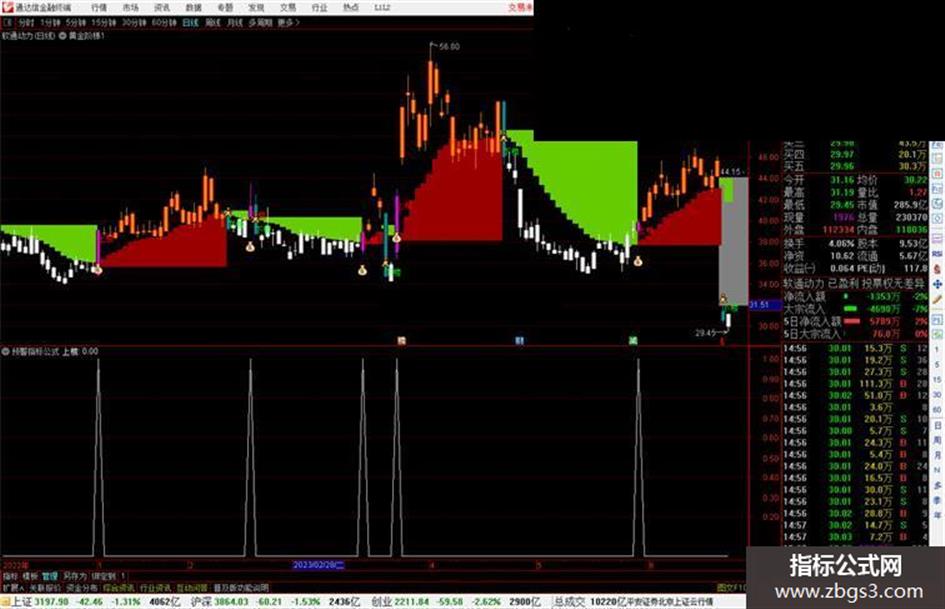
Task: Click the 上证 3197.90 index in status bar
Action: pyautogui.click(x=40, y=602)
